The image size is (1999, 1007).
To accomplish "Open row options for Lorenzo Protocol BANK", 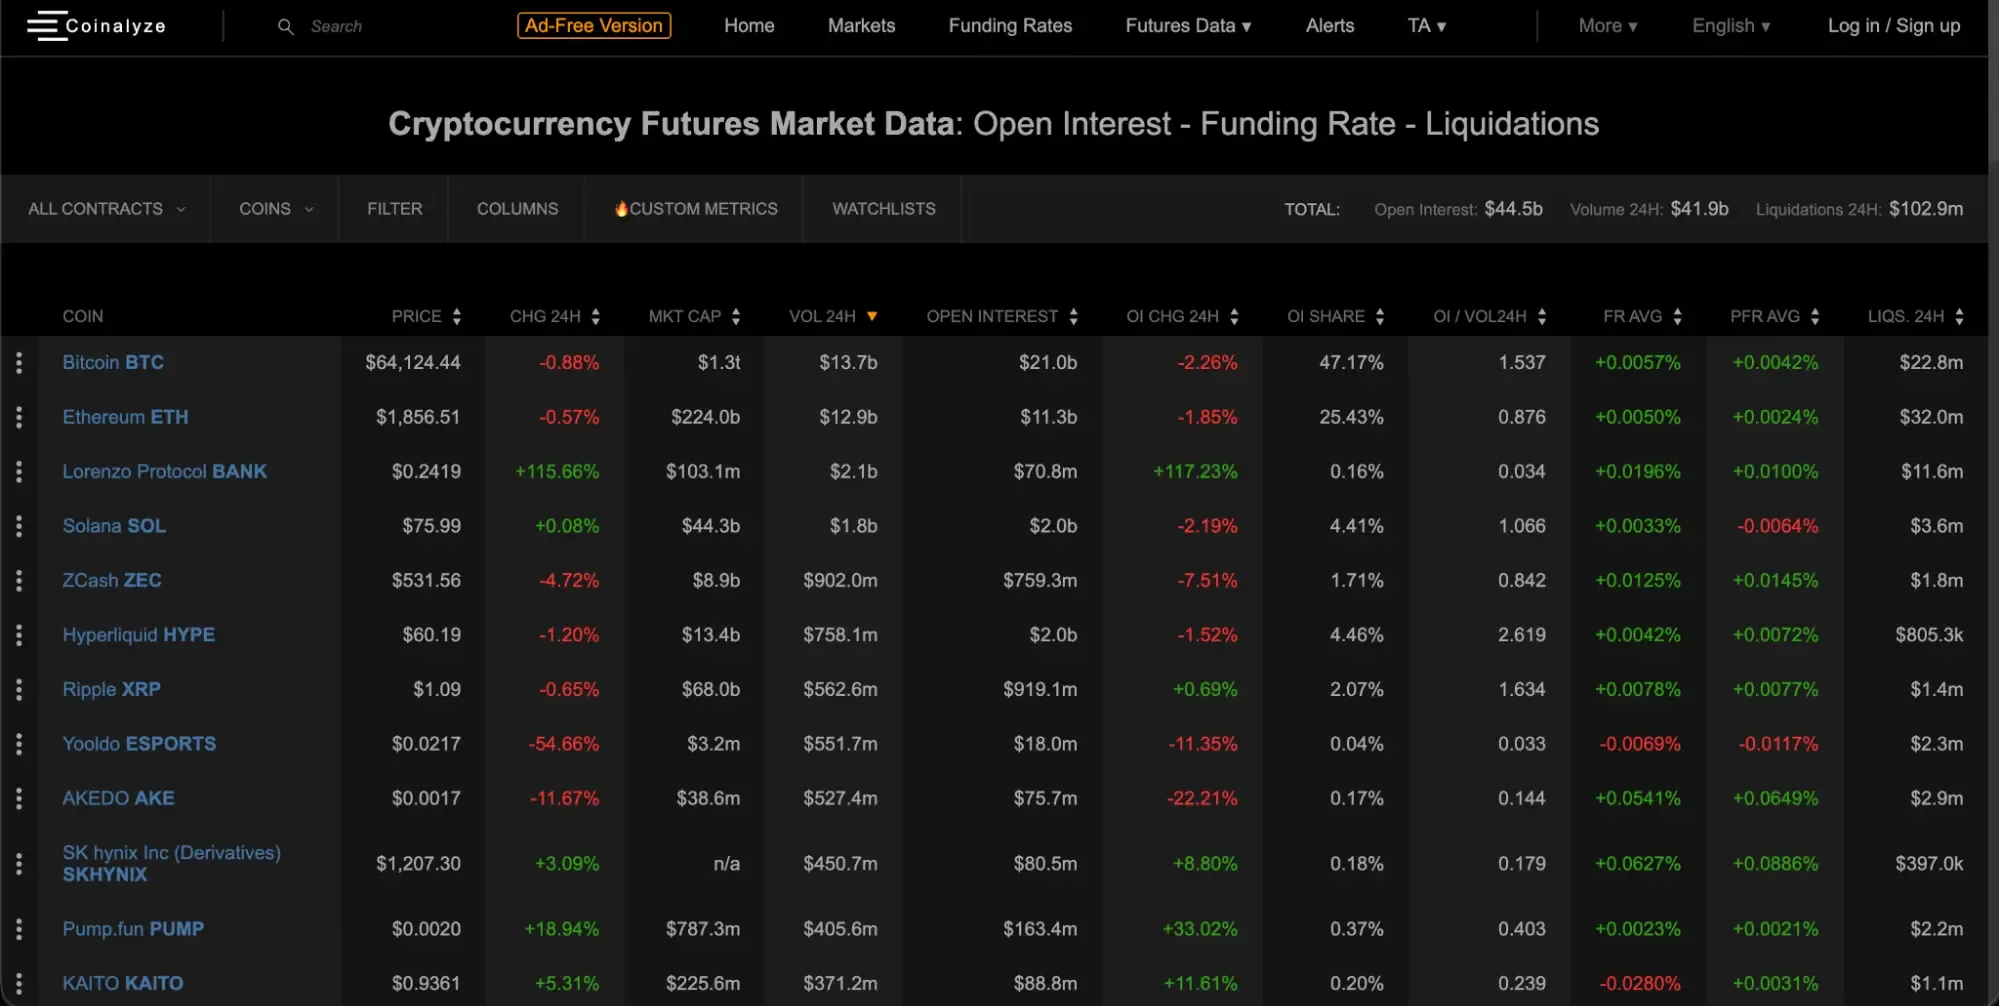I will 19,472.
